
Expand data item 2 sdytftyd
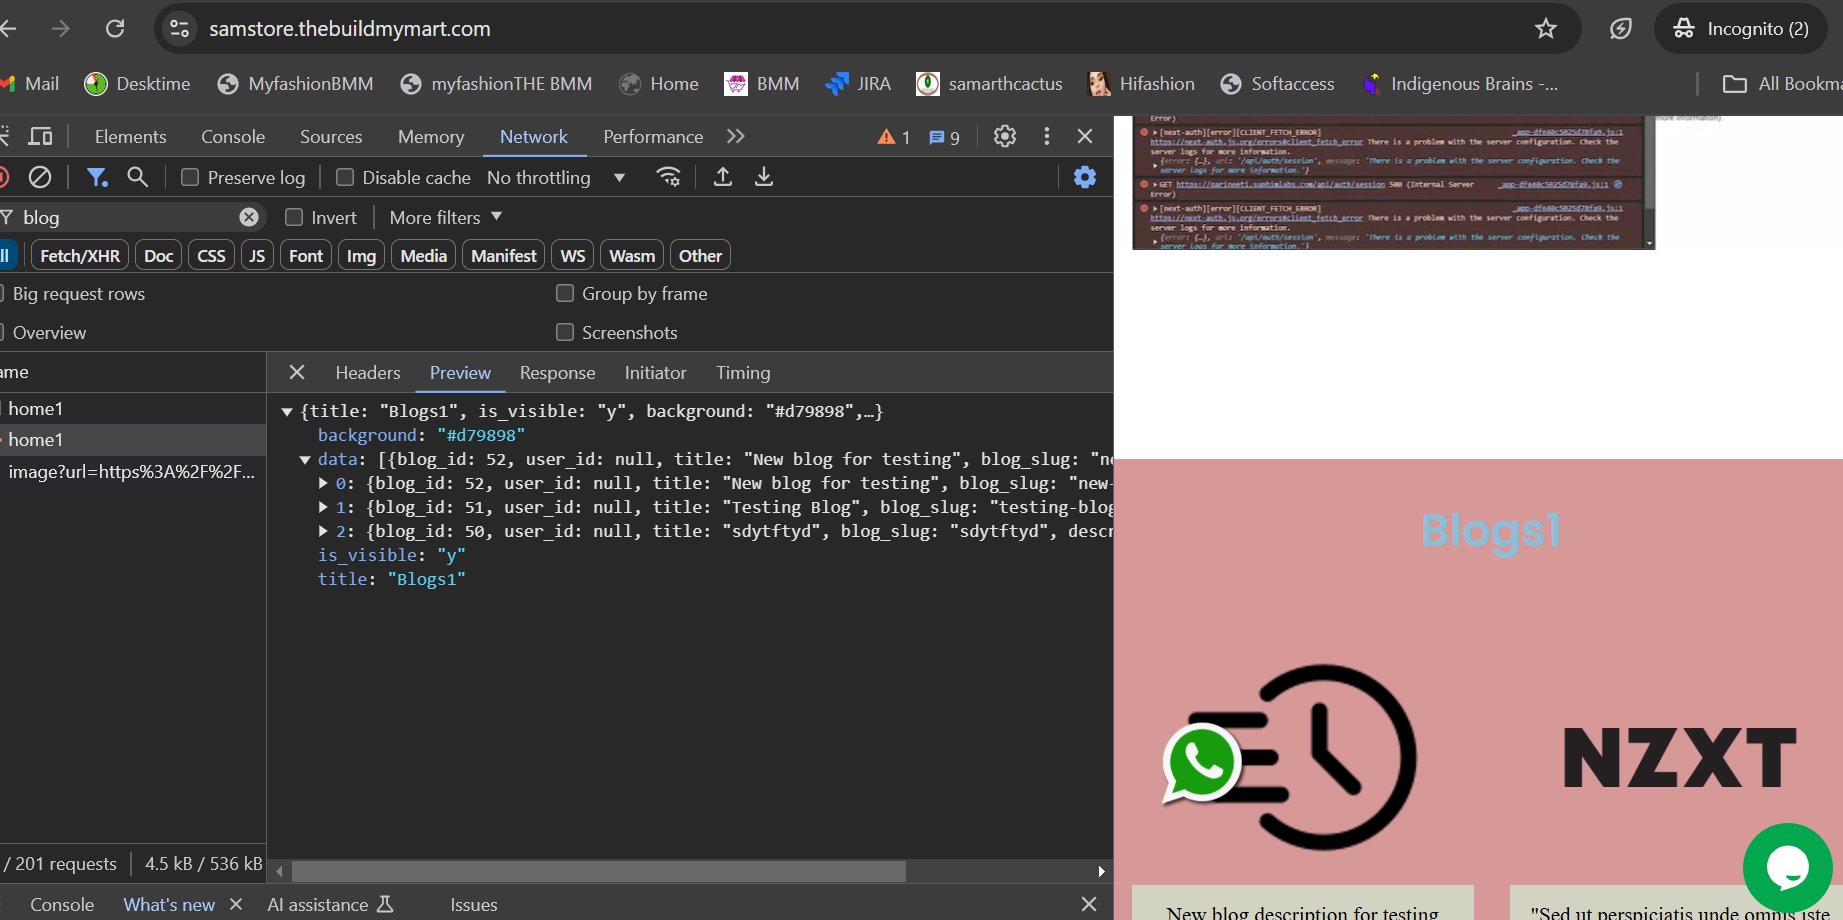coord(323,531)
